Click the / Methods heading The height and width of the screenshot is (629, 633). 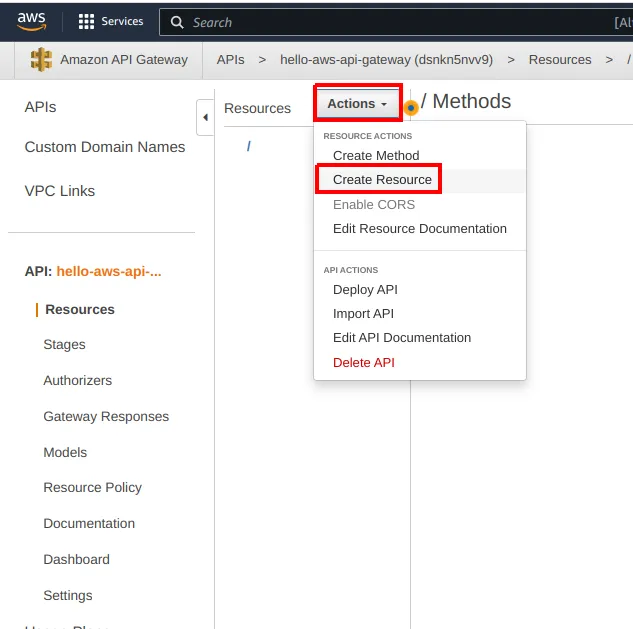[466, 101]
